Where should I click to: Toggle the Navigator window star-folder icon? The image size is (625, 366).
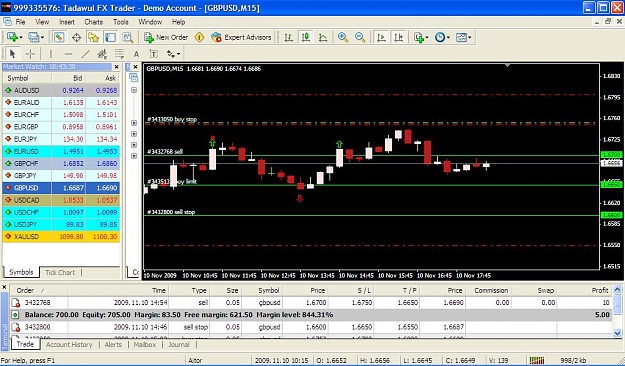(93, 37)
